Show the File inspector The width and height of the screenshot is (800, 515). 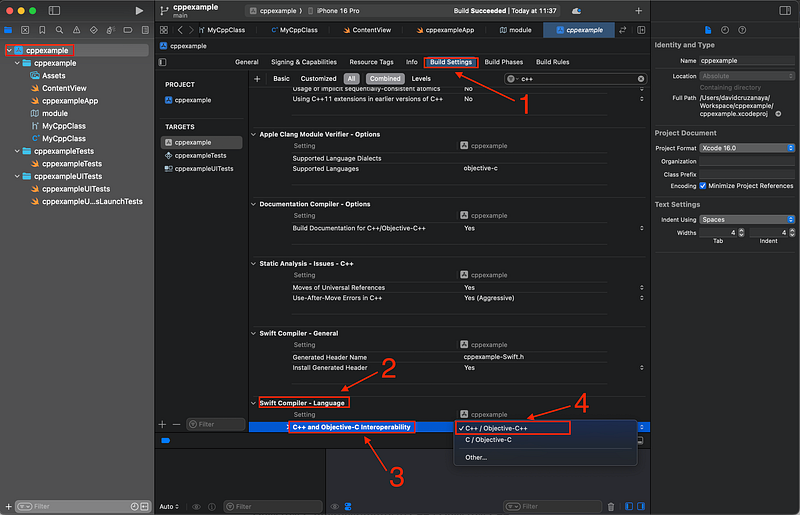(x=708, y=30)
